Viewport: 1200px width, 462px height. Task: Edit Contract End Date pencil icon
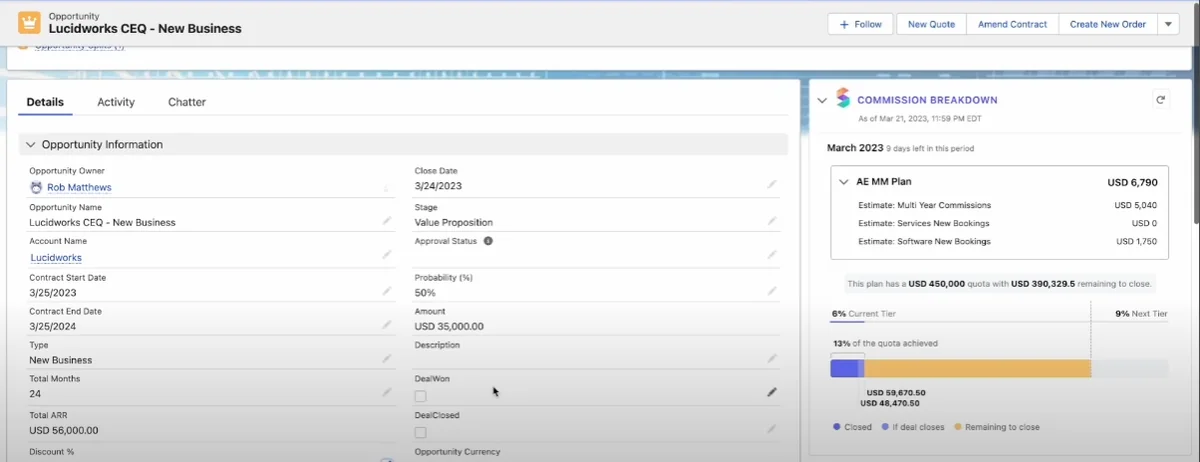(x=387, y=325)
